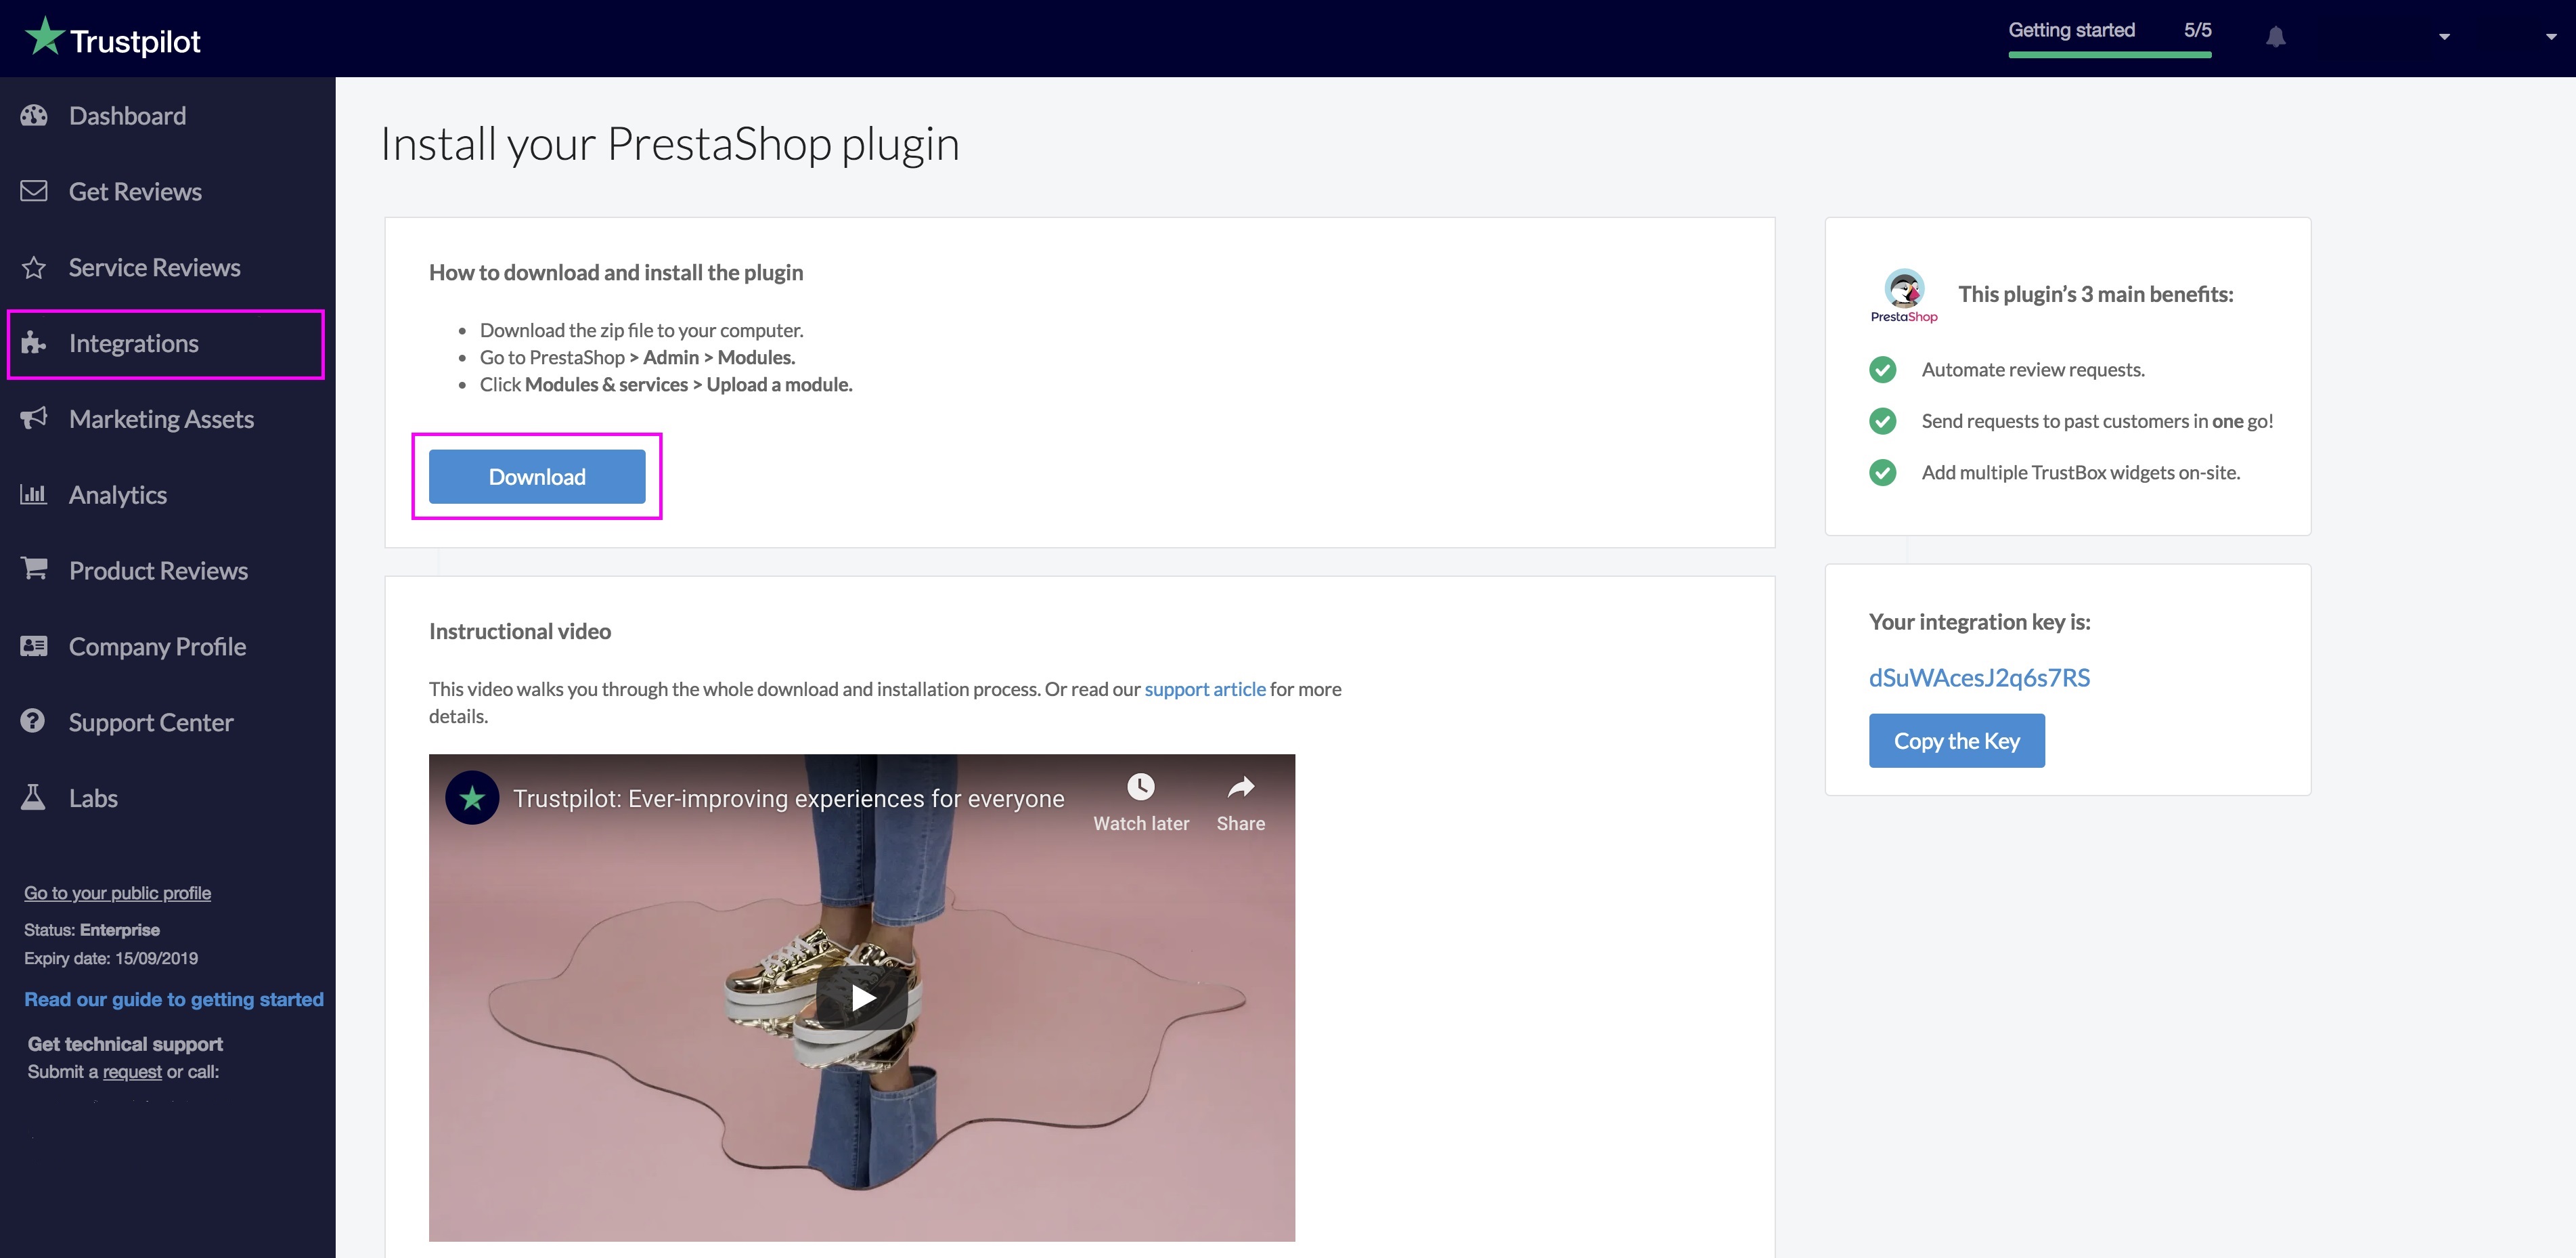Open notifications bell icon
Screen dimensions: 2576x1258
2276,37
